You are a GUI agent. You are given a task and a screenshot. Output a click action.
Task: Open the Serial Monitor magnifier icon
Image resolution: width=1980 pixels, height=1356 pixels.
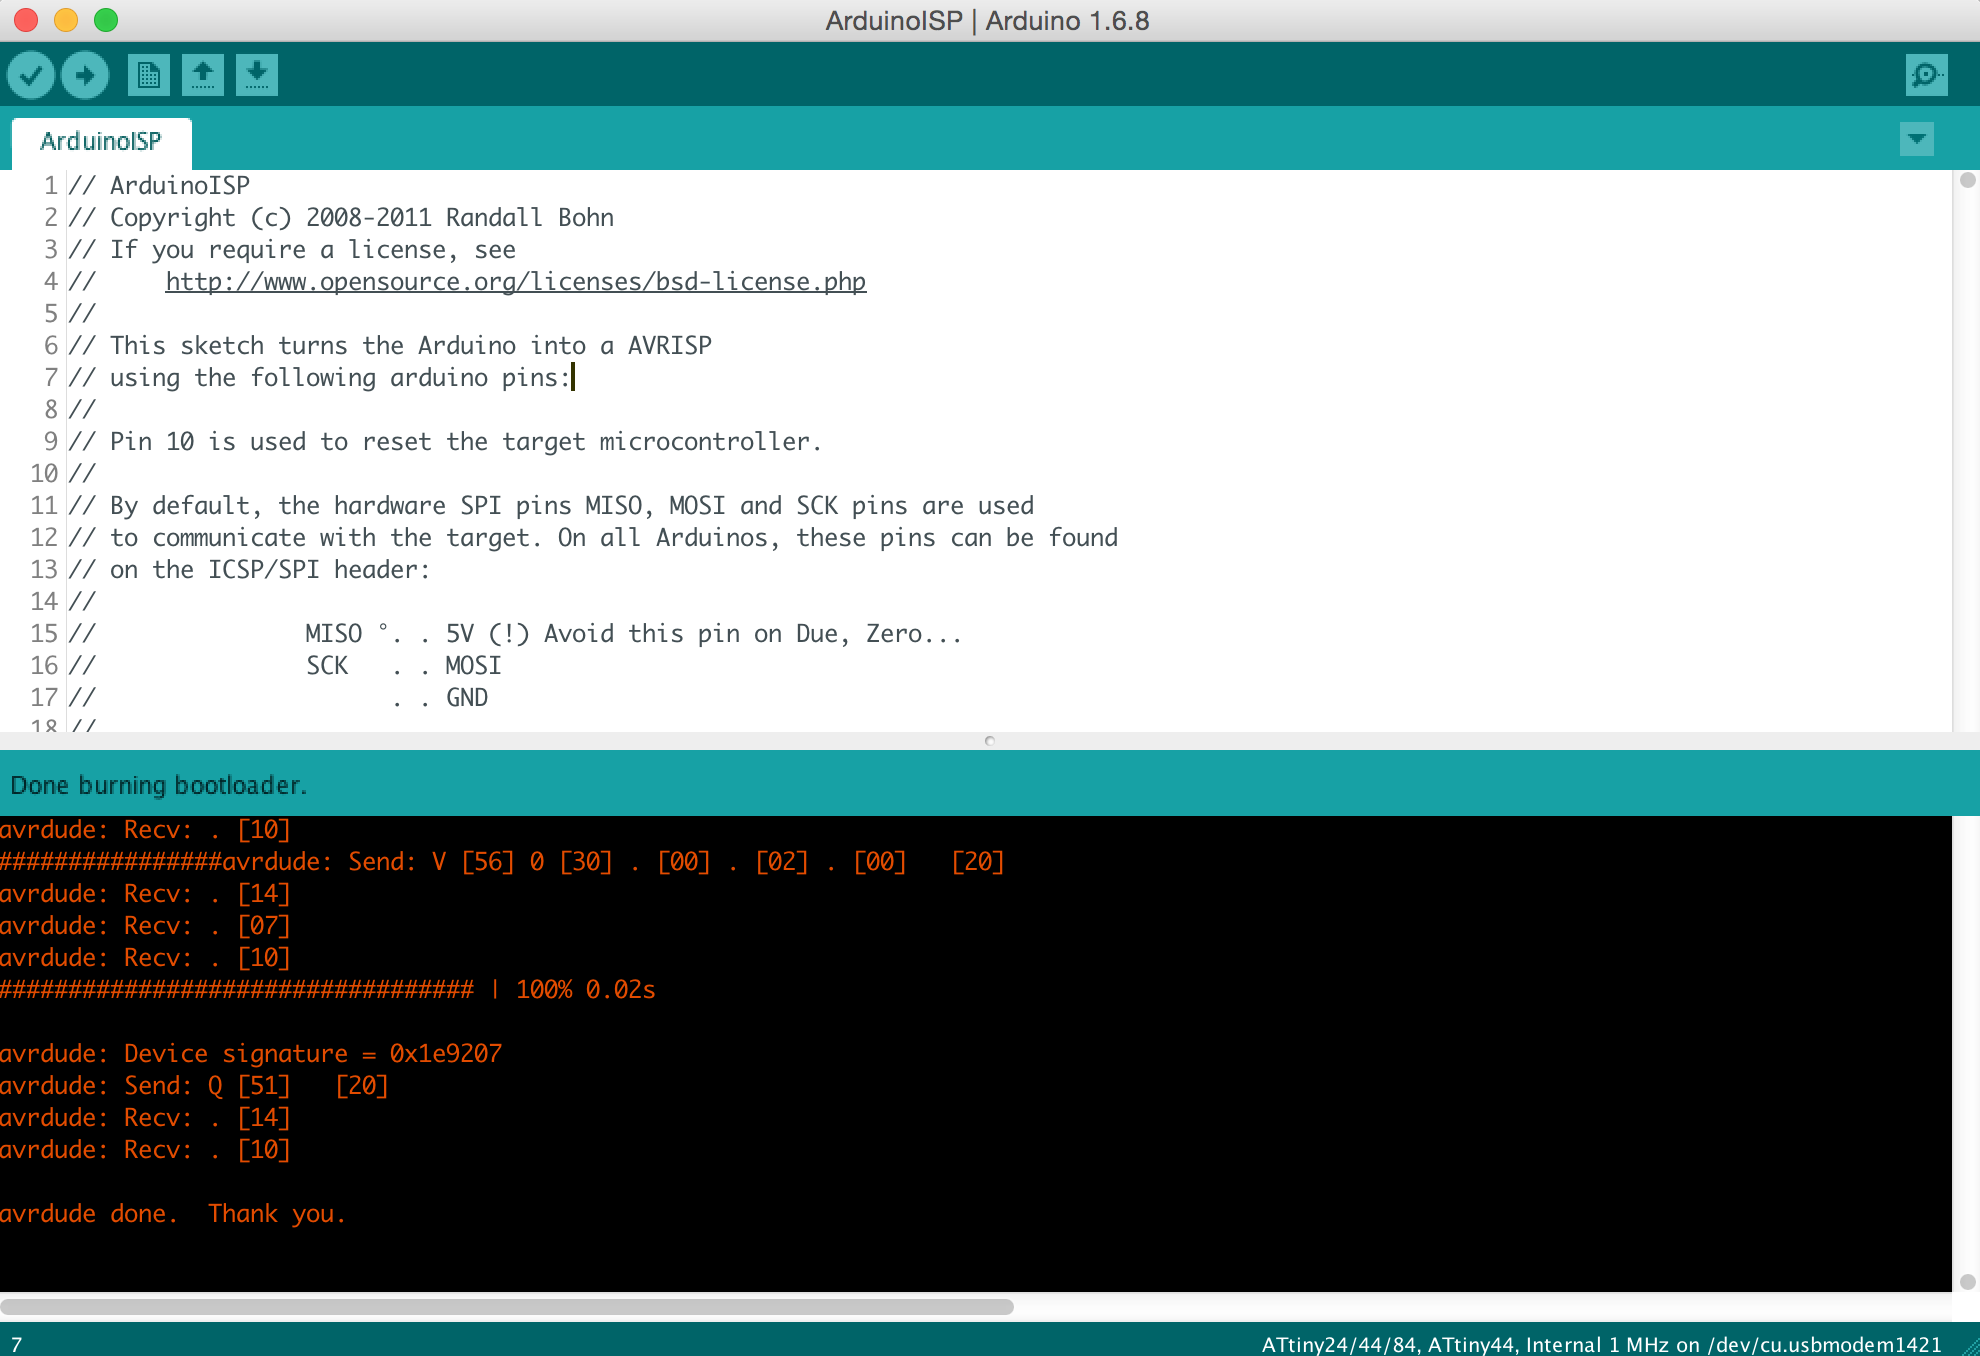click(x=1926, y=75)
